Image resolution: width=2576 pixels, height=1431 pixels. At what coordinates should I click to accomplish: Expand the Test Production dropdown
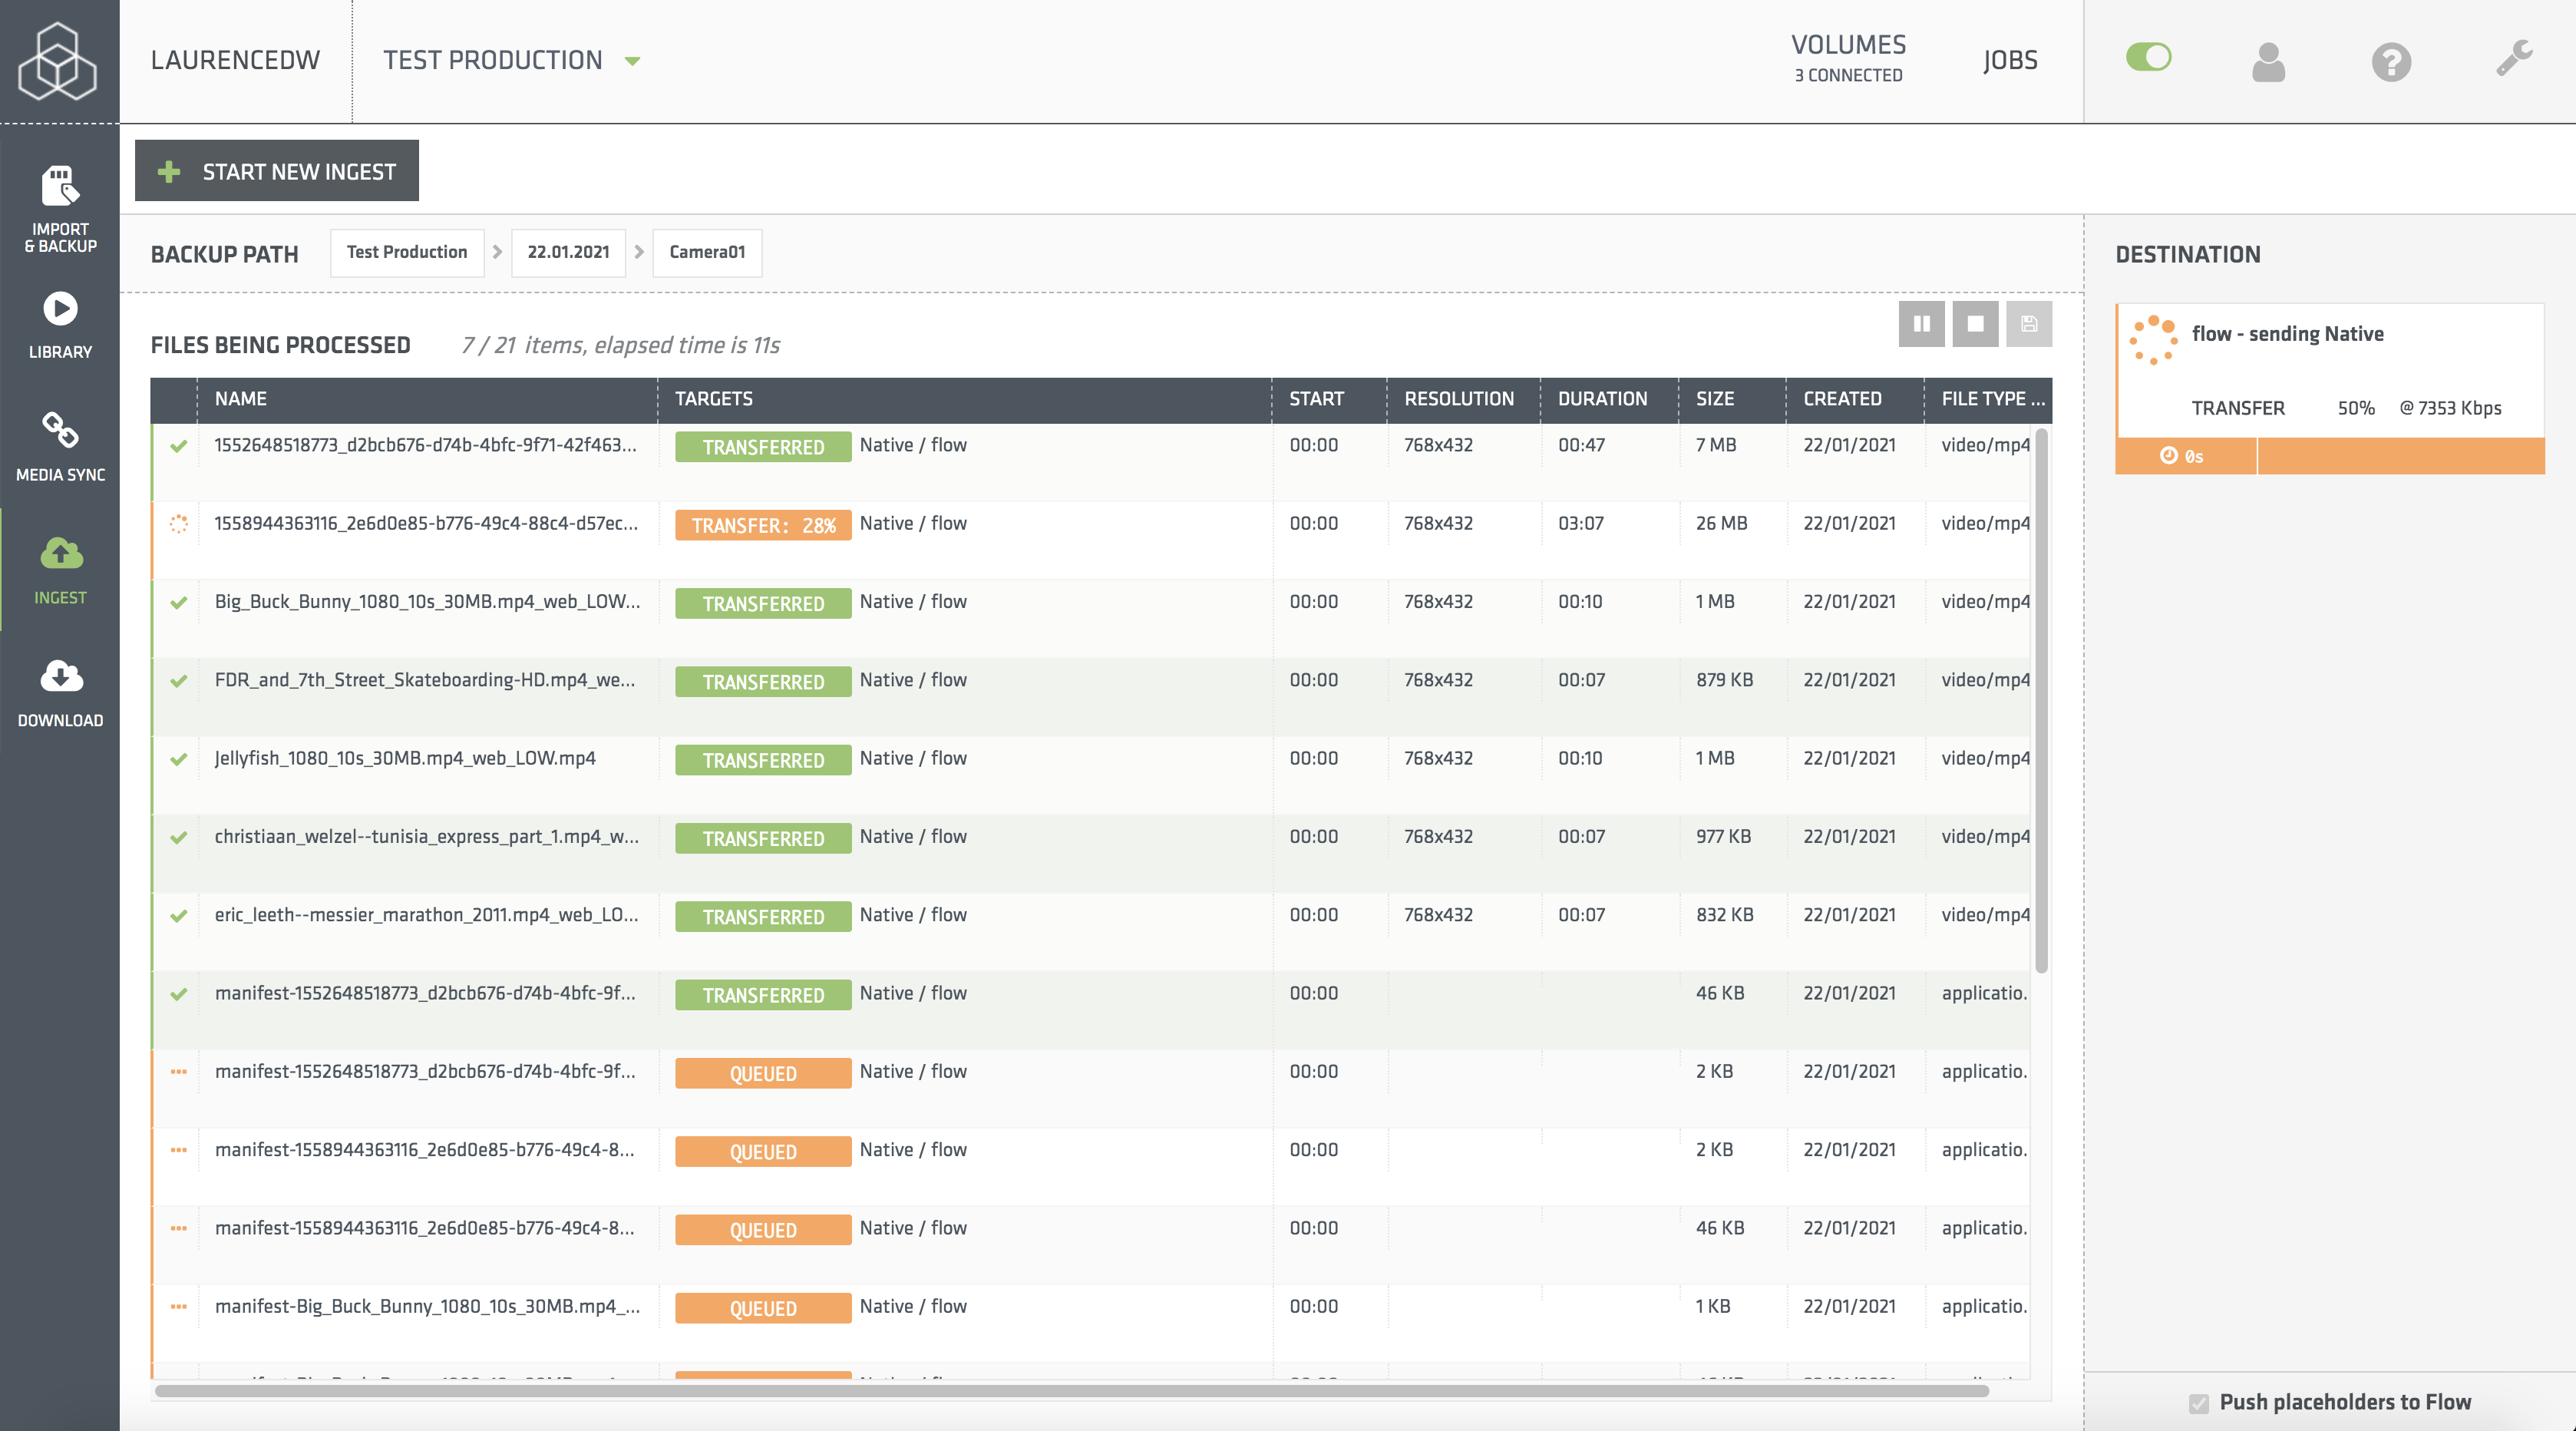tap(631, 61)
